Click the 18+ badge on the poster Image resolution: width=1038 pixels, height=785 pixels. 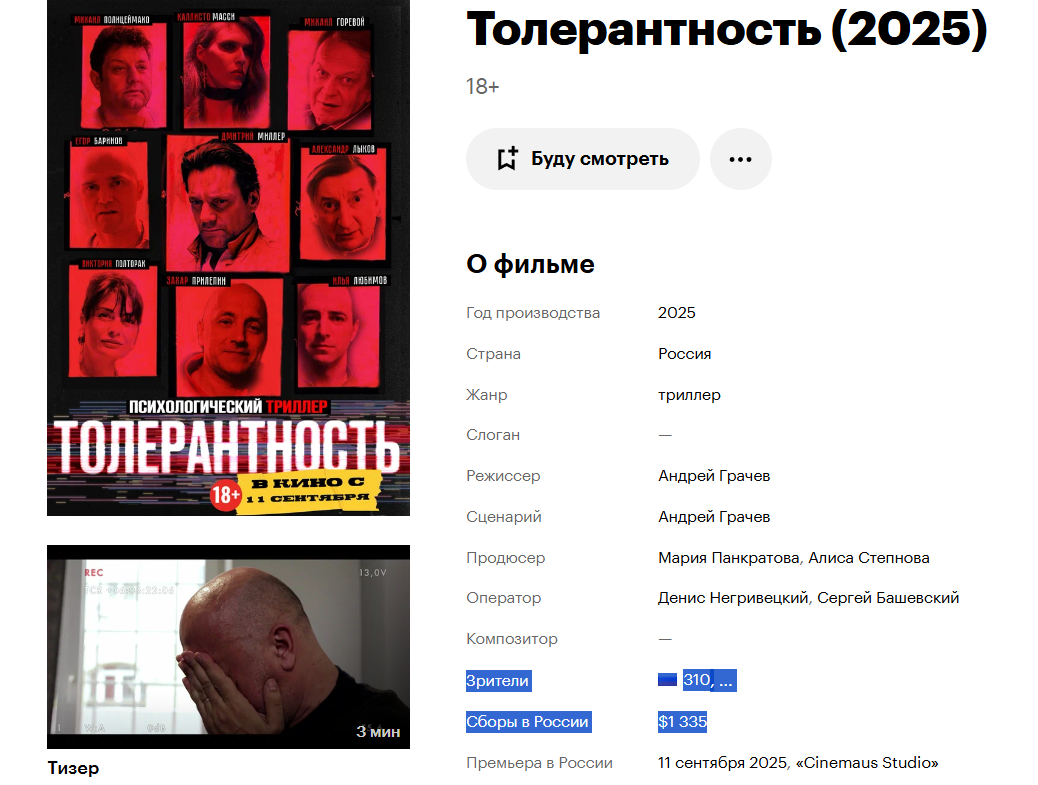[225, 494]
